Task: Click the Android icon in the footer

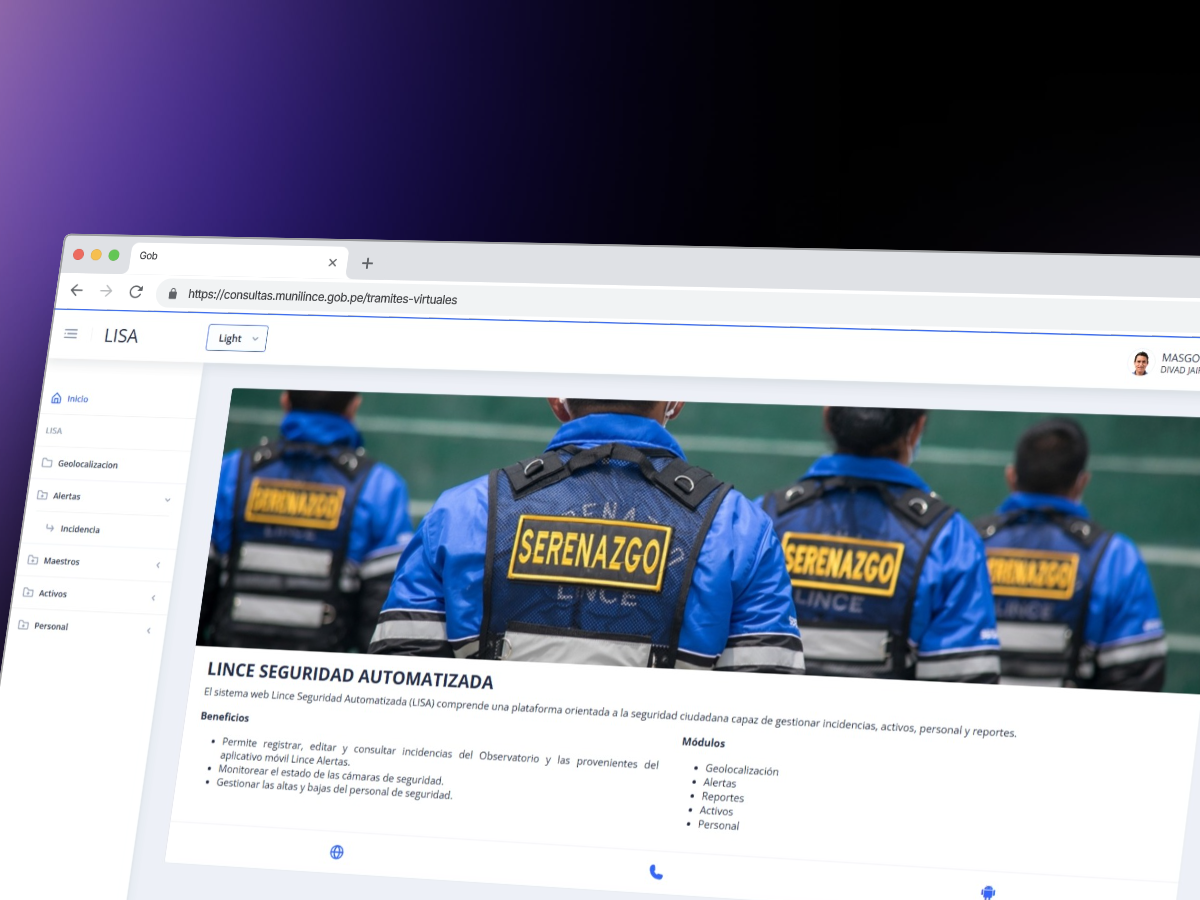Action: (x=988, y=892)
